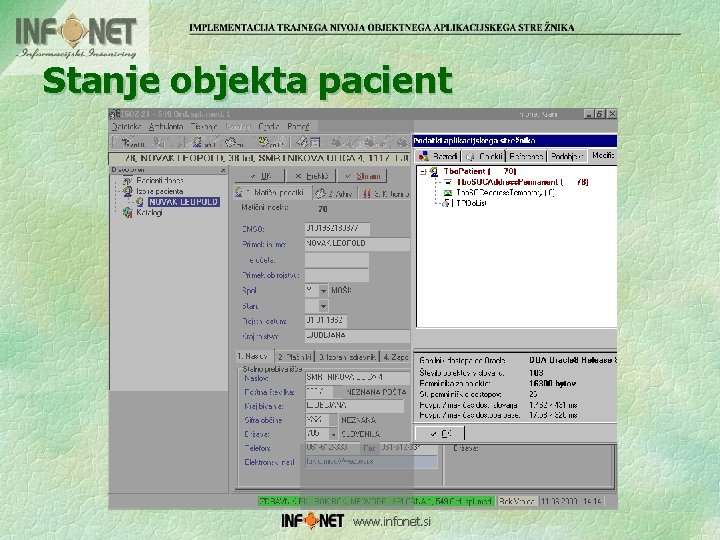
Task: Click the Šifra občine field
Action: [x=317, y=420]
